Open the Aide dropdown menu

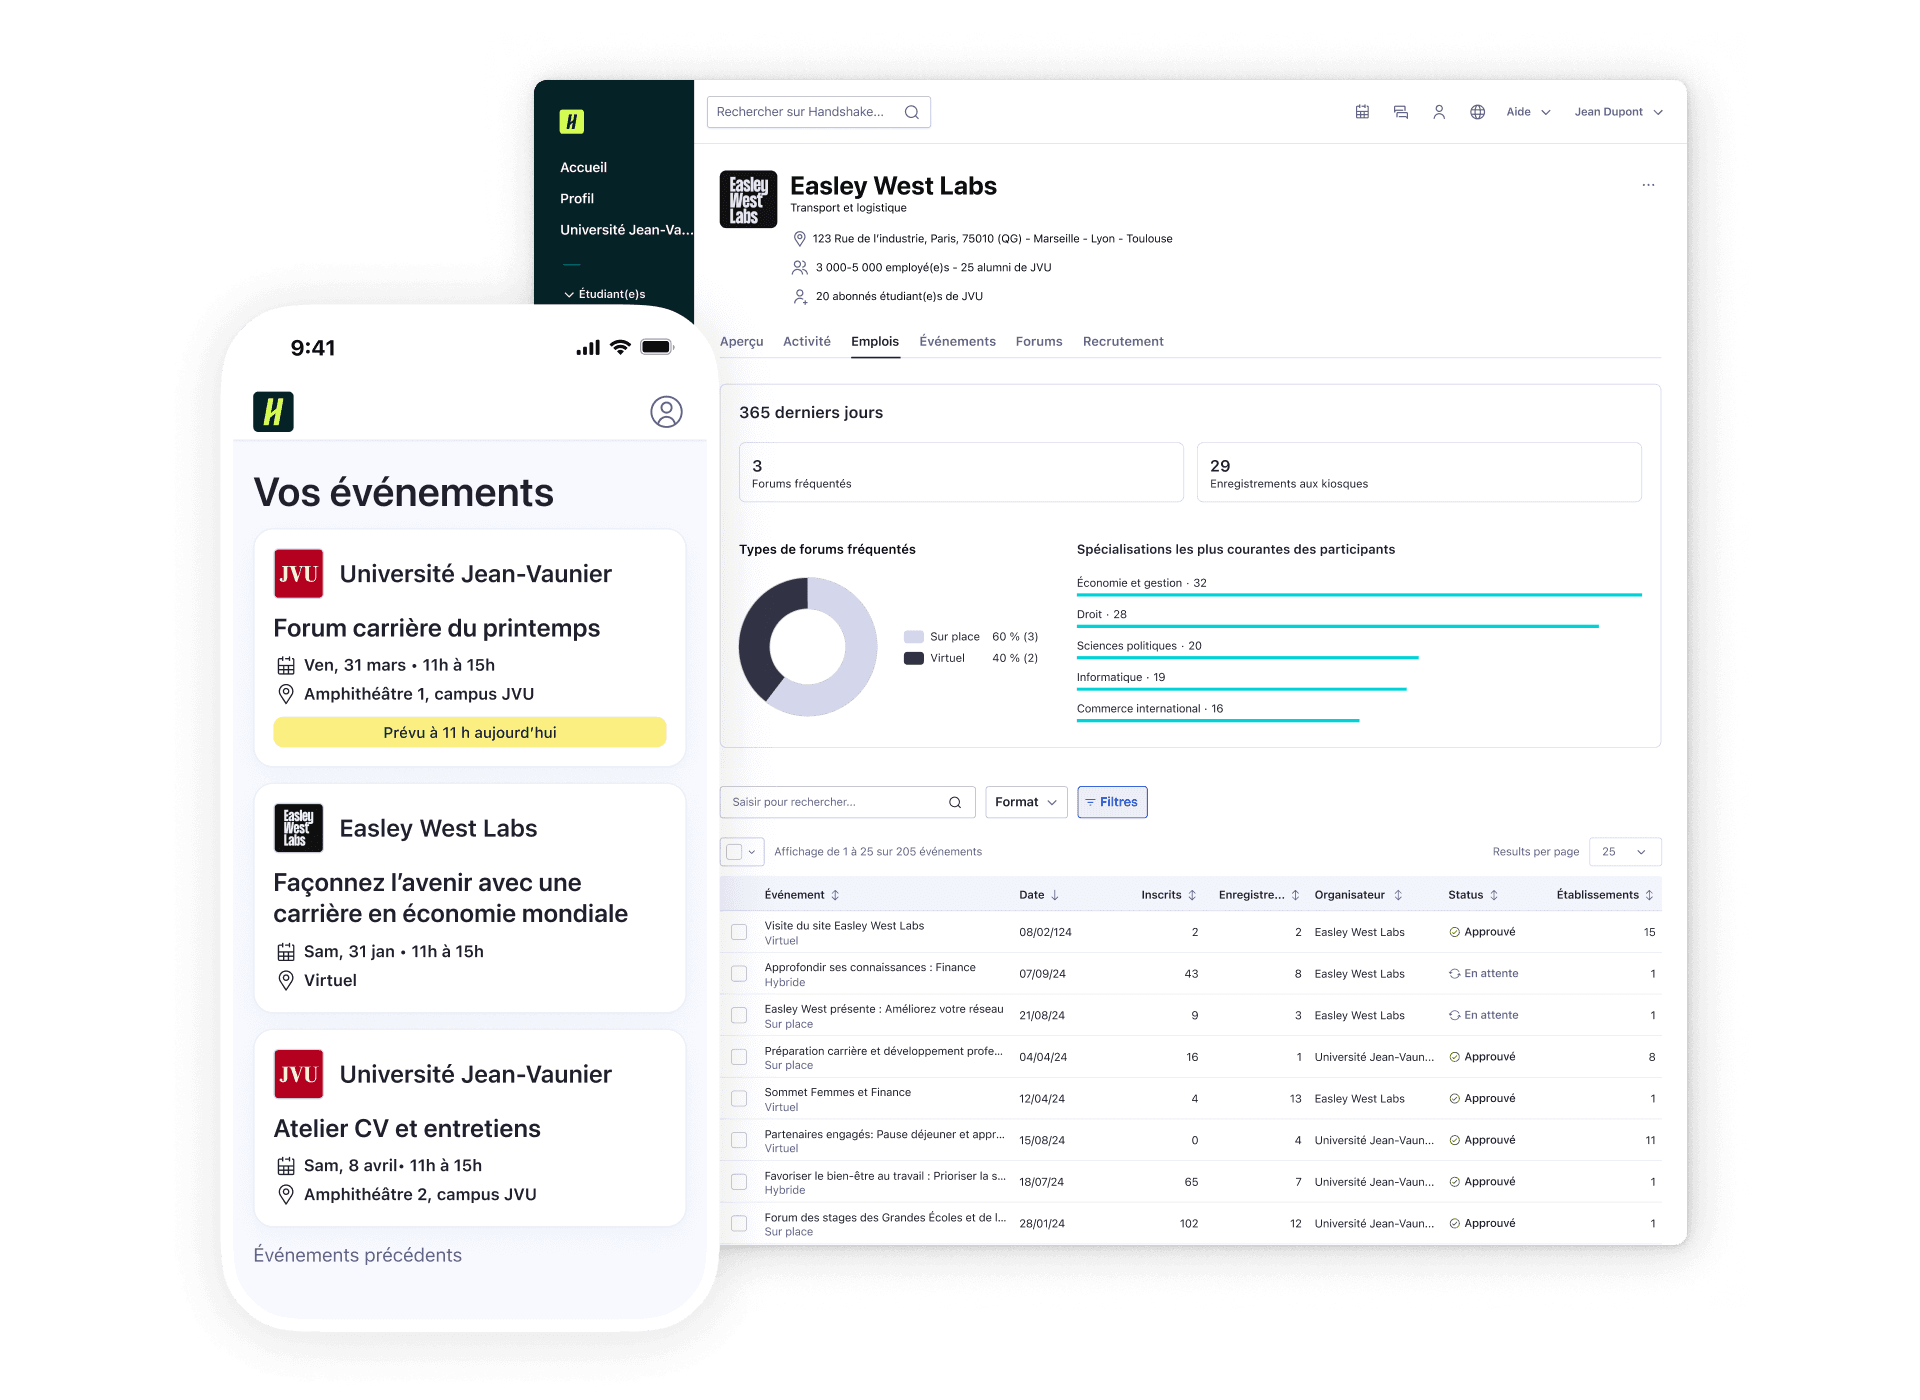coord(1520,112)
